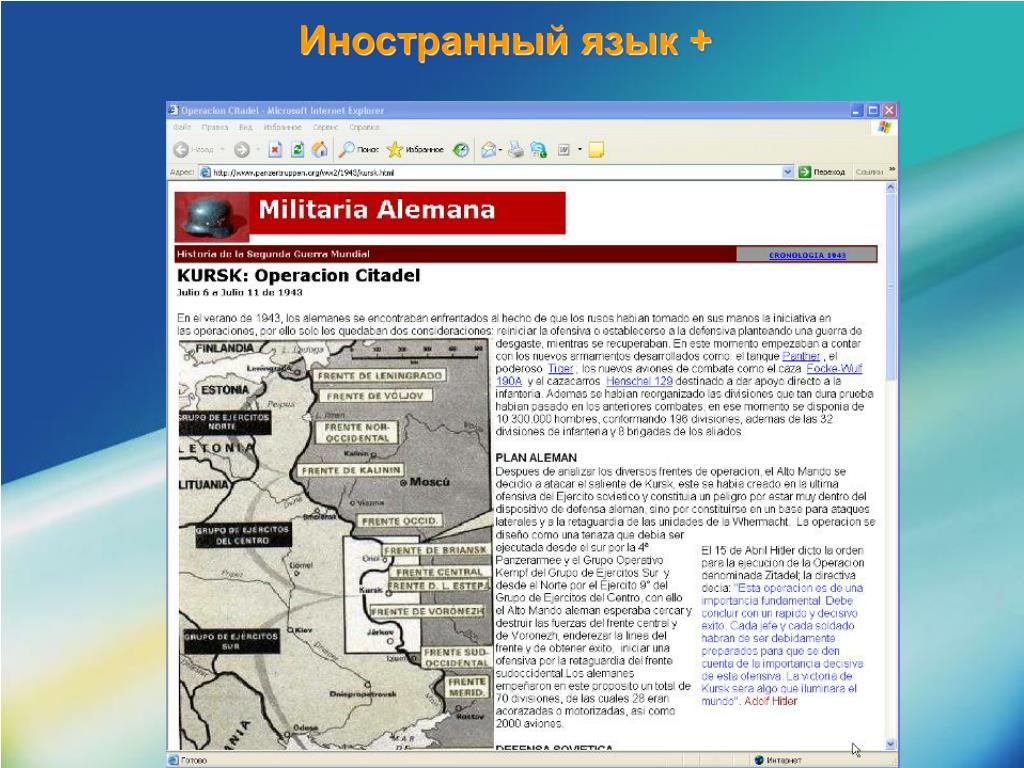Click the vertical scrollbar up arrow
The image size is (1024, 768).
point(891,188)
